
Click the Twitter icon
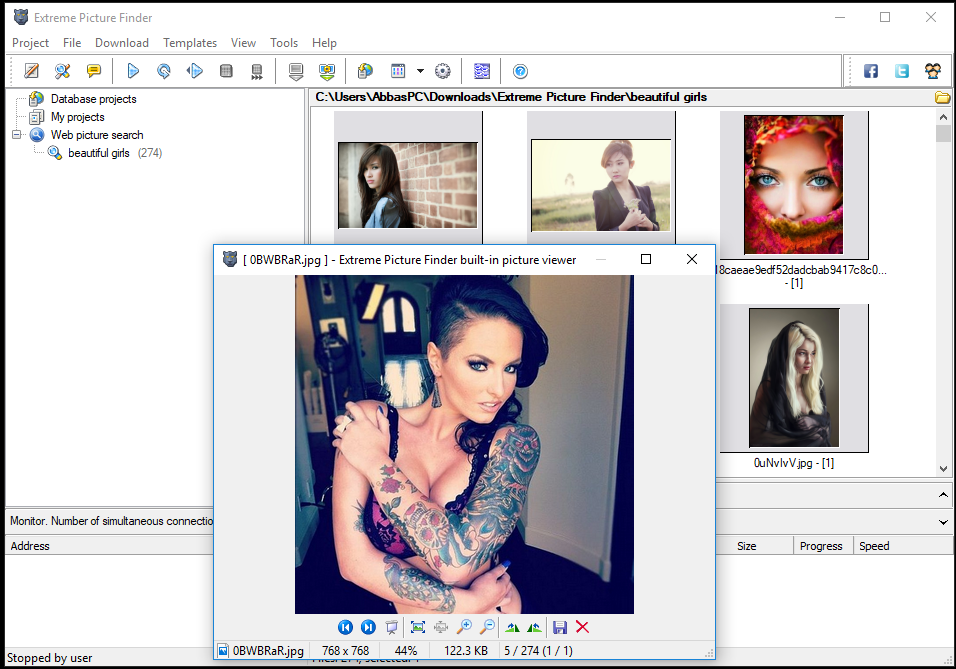902,71
